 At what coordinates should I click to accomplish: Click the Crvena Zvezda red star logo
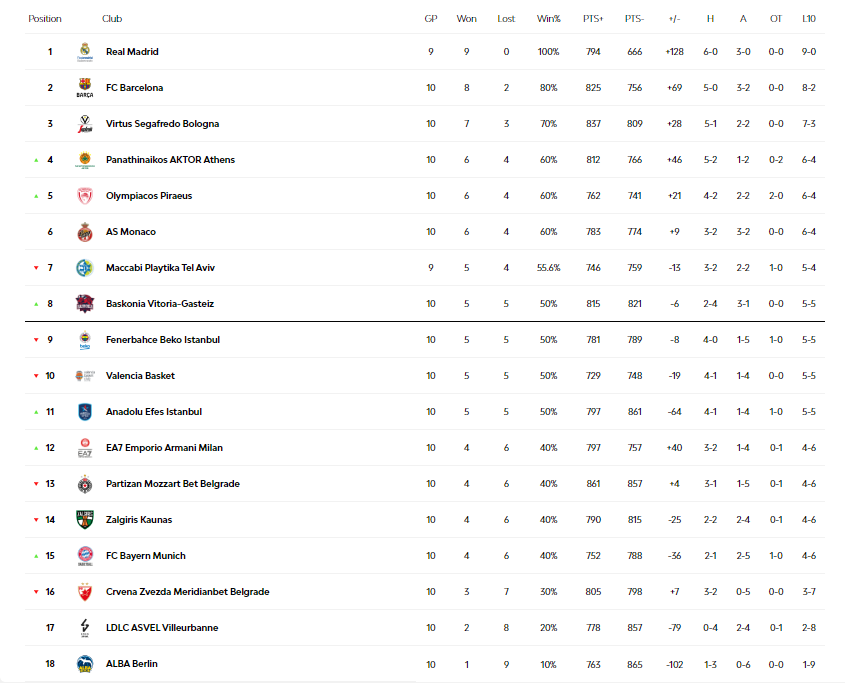(85, 592)
